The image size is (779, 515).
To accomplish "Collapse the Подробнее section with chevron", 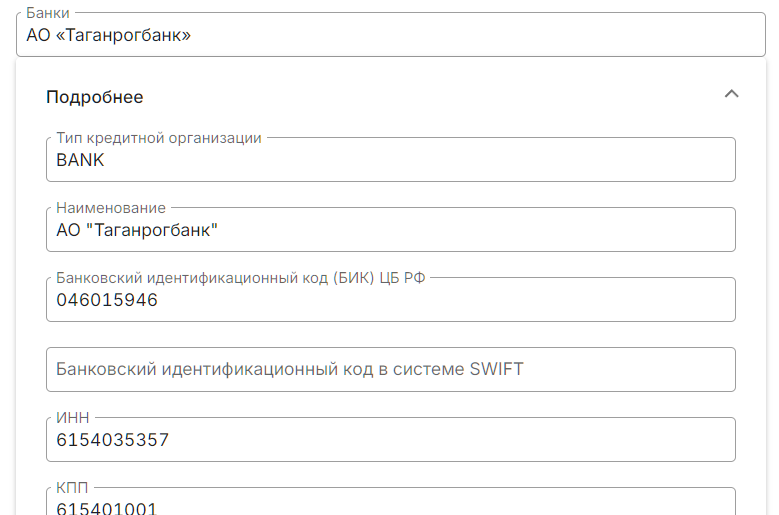I will pos(731,94).
